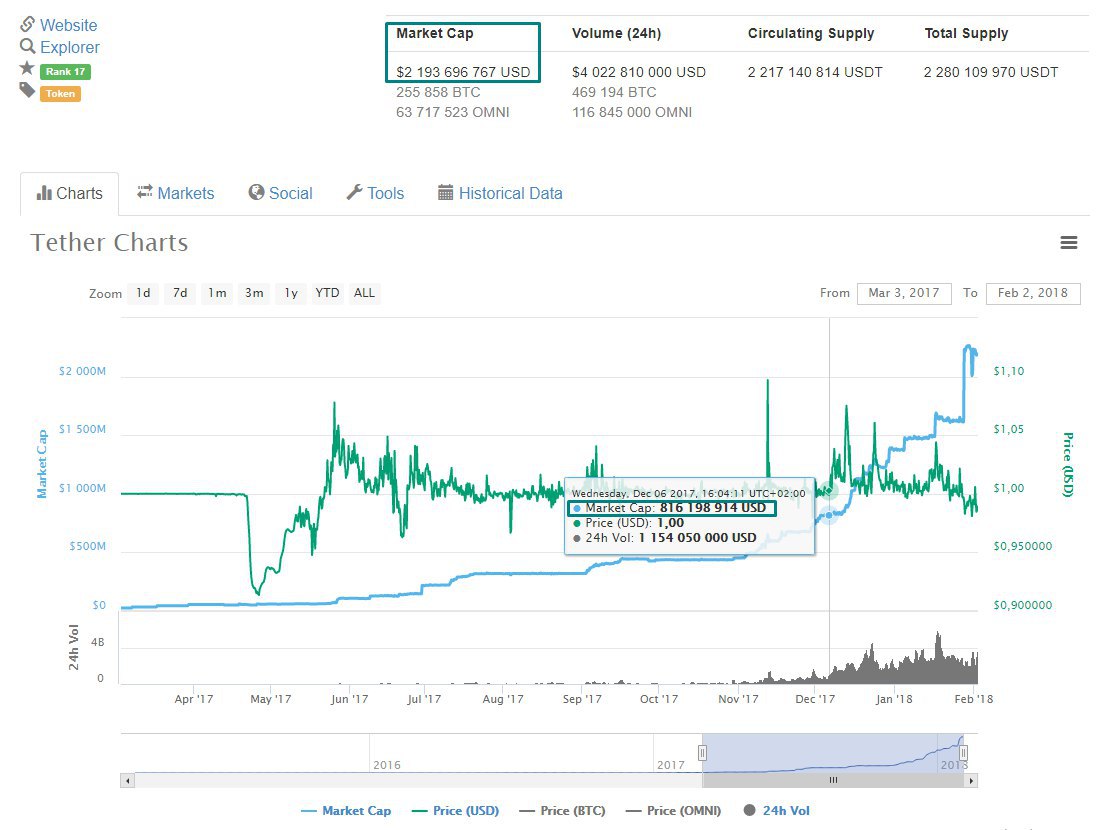Click the exchange arrows icon on the Markets tab

point(145,192)
